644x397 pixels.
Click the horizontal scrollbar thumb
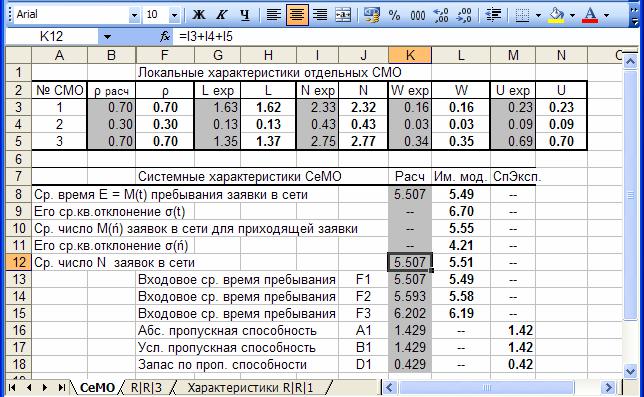[x=486, y=388]
